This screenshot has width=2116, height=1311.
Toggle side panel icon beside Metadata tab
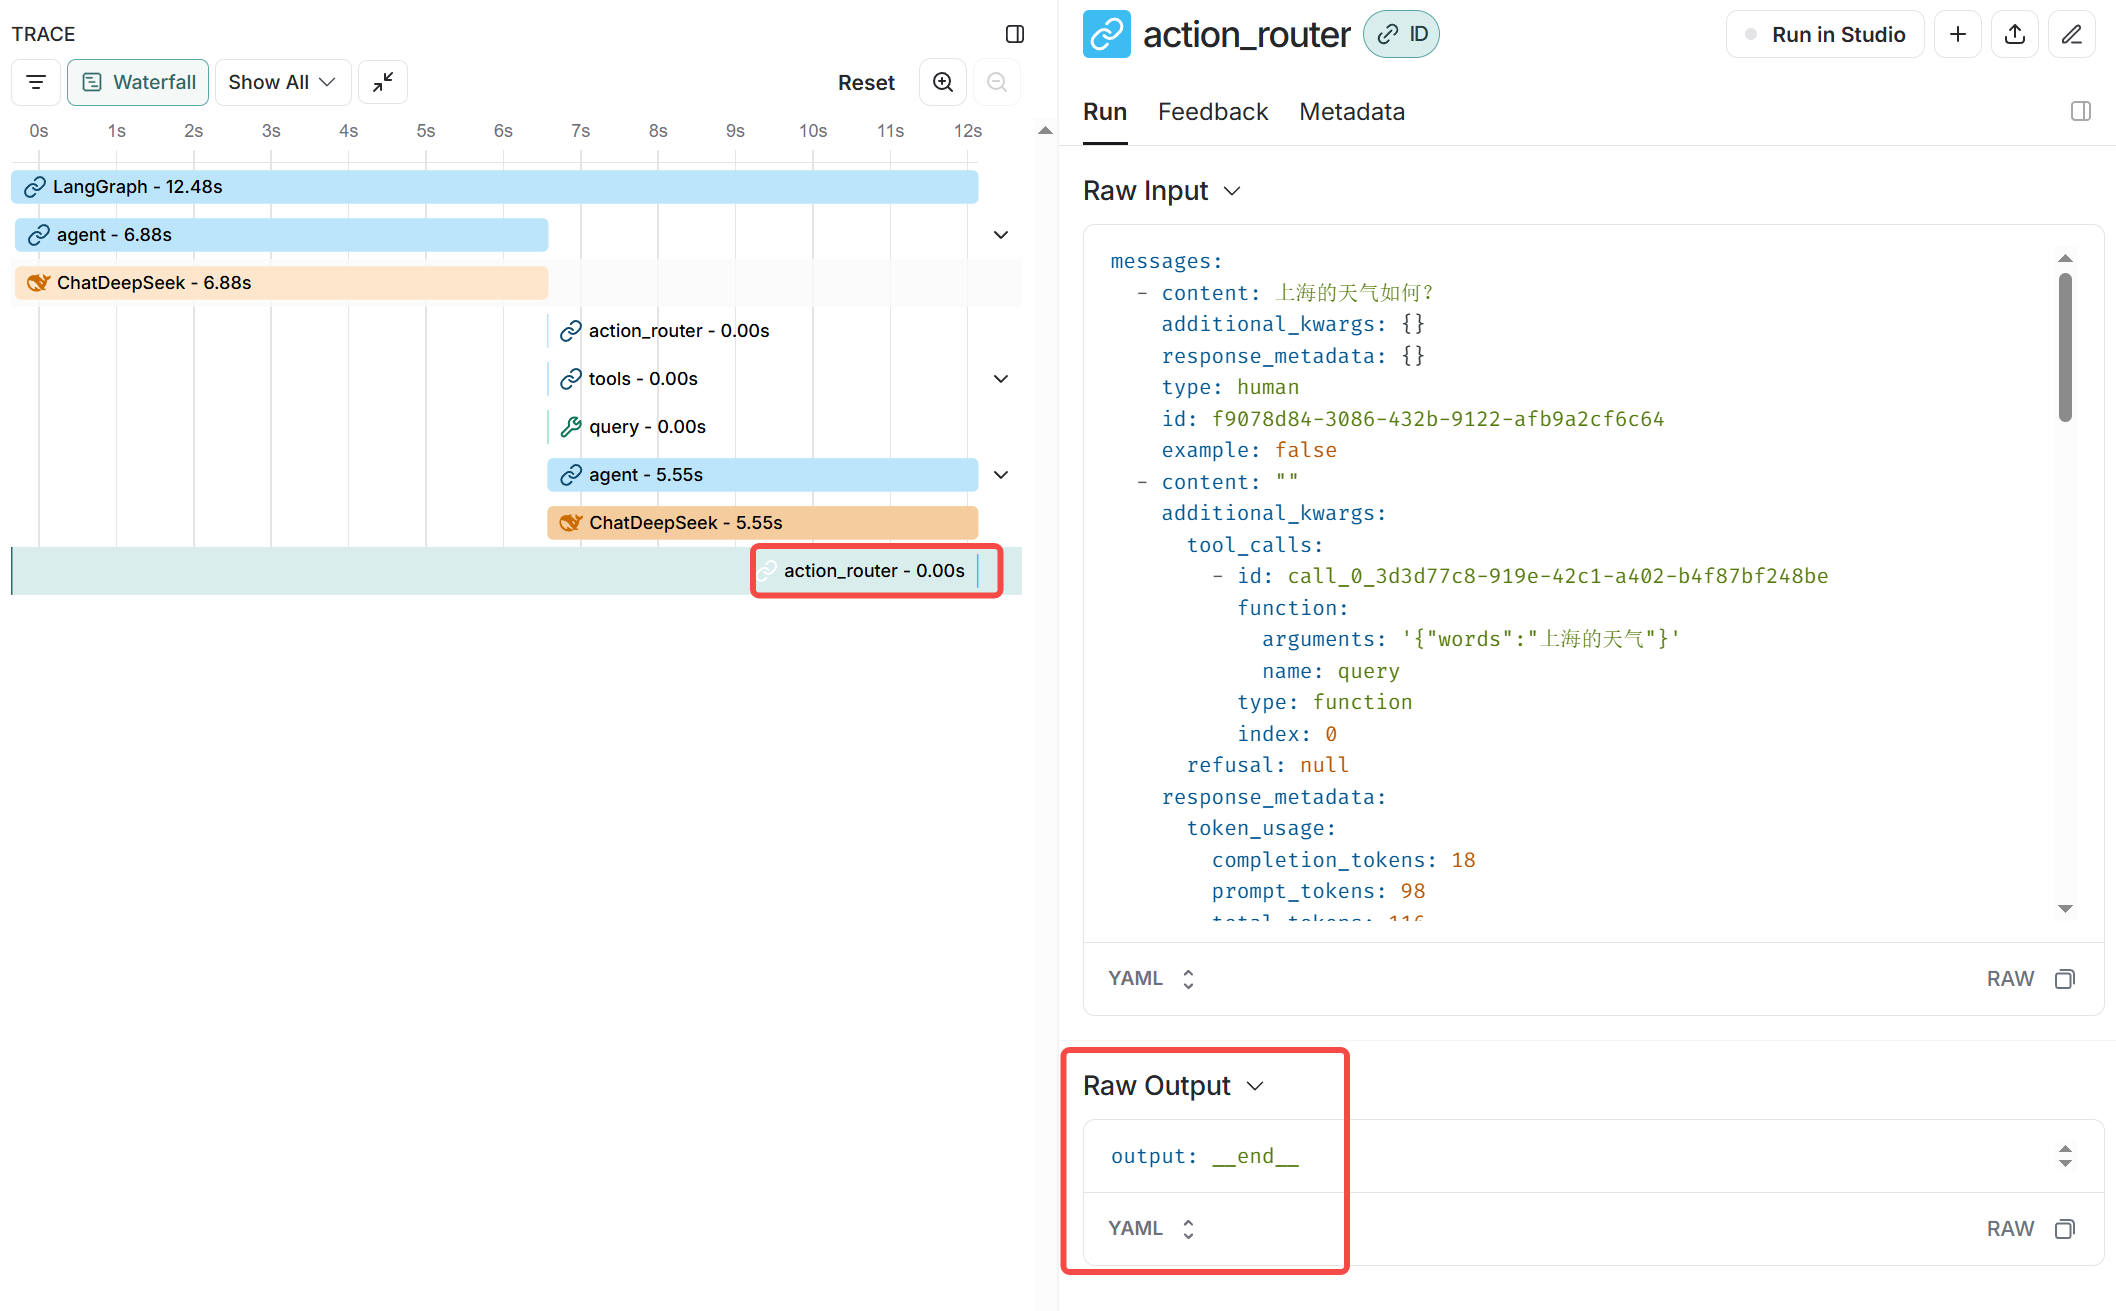(x=2081, y=111)
